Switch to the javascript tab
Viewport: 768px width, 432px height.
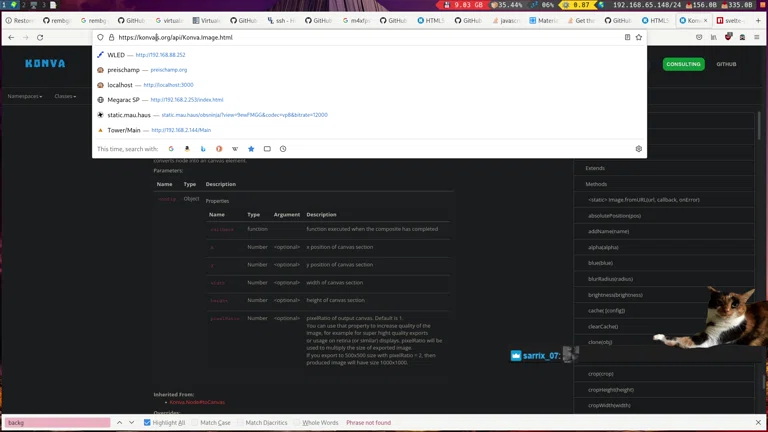click(x=507, y=21)
